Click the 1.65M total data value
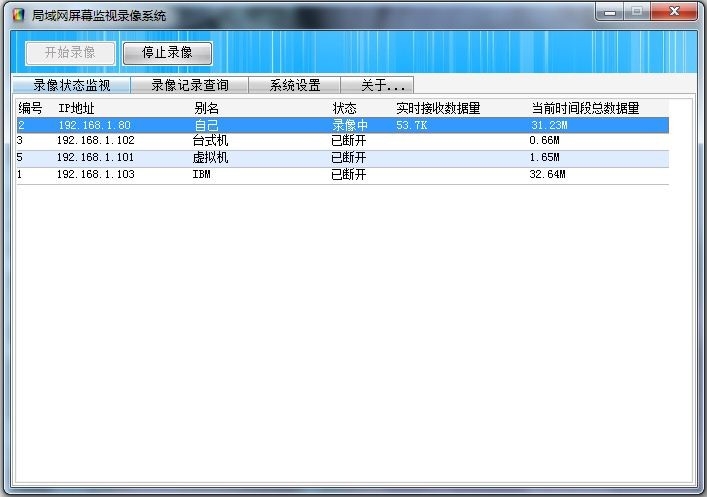The width and height of the screenshot is (707, 497). tap(544, 157)
